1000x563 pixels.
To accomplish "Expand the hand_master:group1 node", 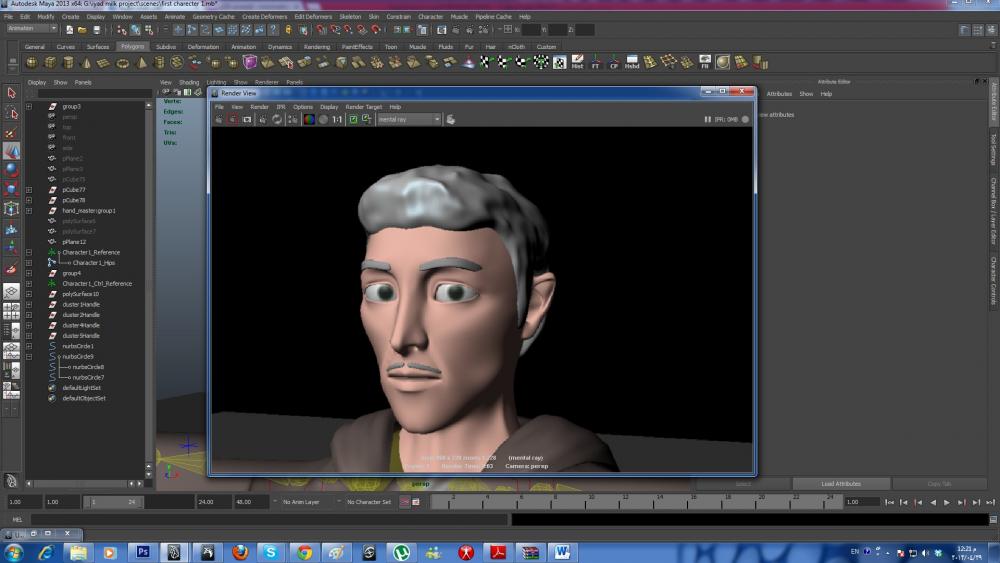I will point(29,210).
